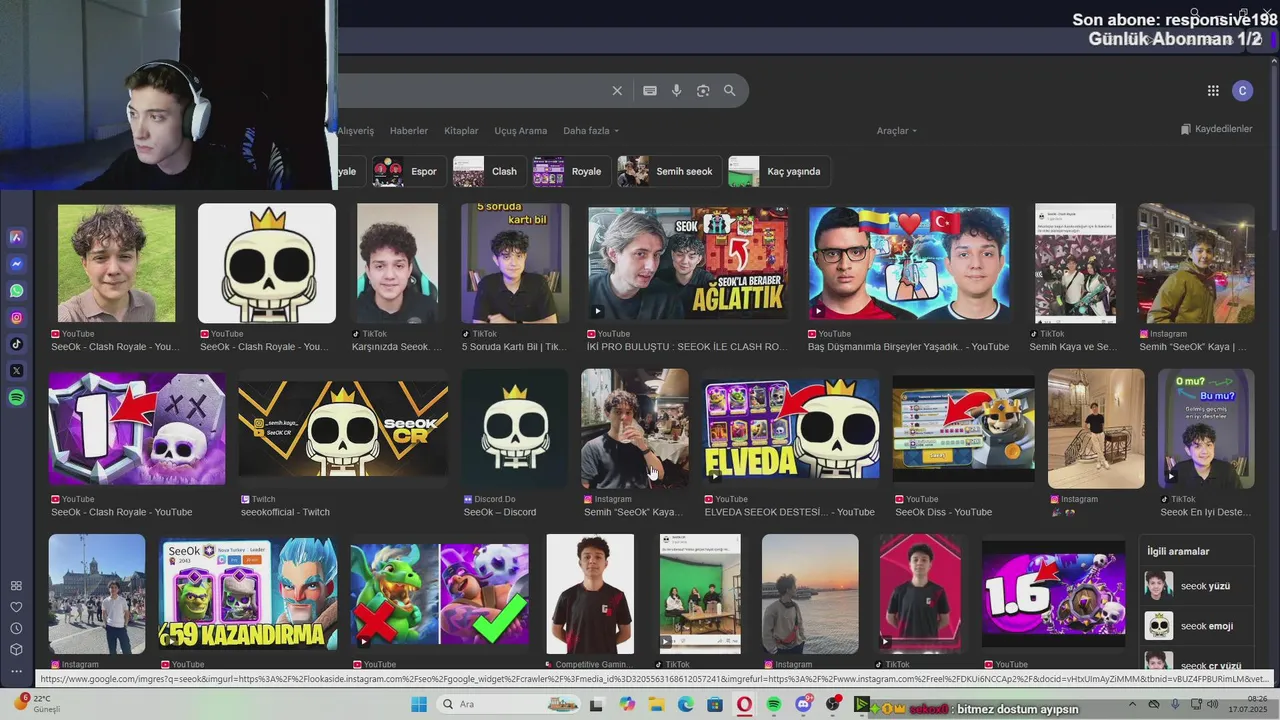Image resolution: width=1280 pixels, height=720 pixels.
Task: Click the magnifier search button
Action: 730,91
